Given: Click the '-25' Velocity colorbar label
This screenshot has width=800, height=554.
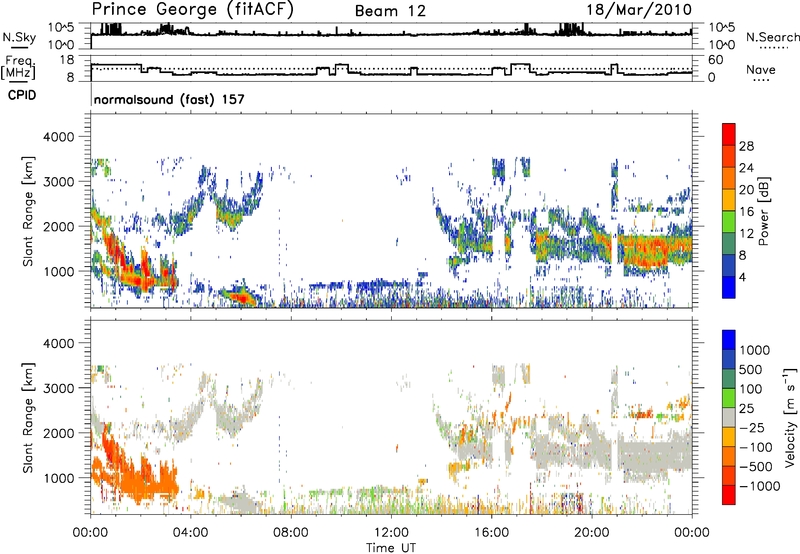Looking at the screenshot, I should [x=752, y=427].
